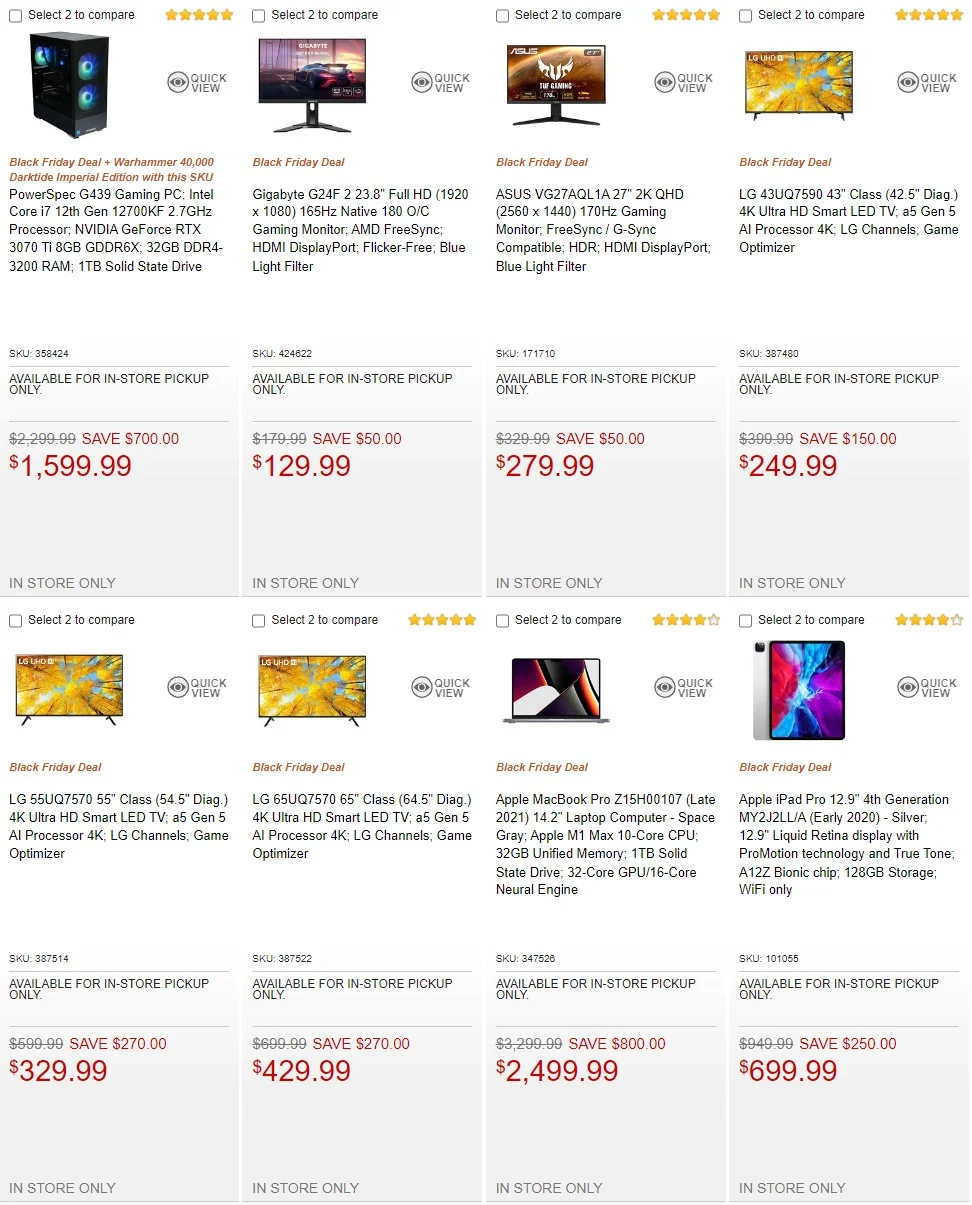Open Apple iPad Pro 12.9" product title
This screenshot has height=1205, width=972.
coord(846,844)
